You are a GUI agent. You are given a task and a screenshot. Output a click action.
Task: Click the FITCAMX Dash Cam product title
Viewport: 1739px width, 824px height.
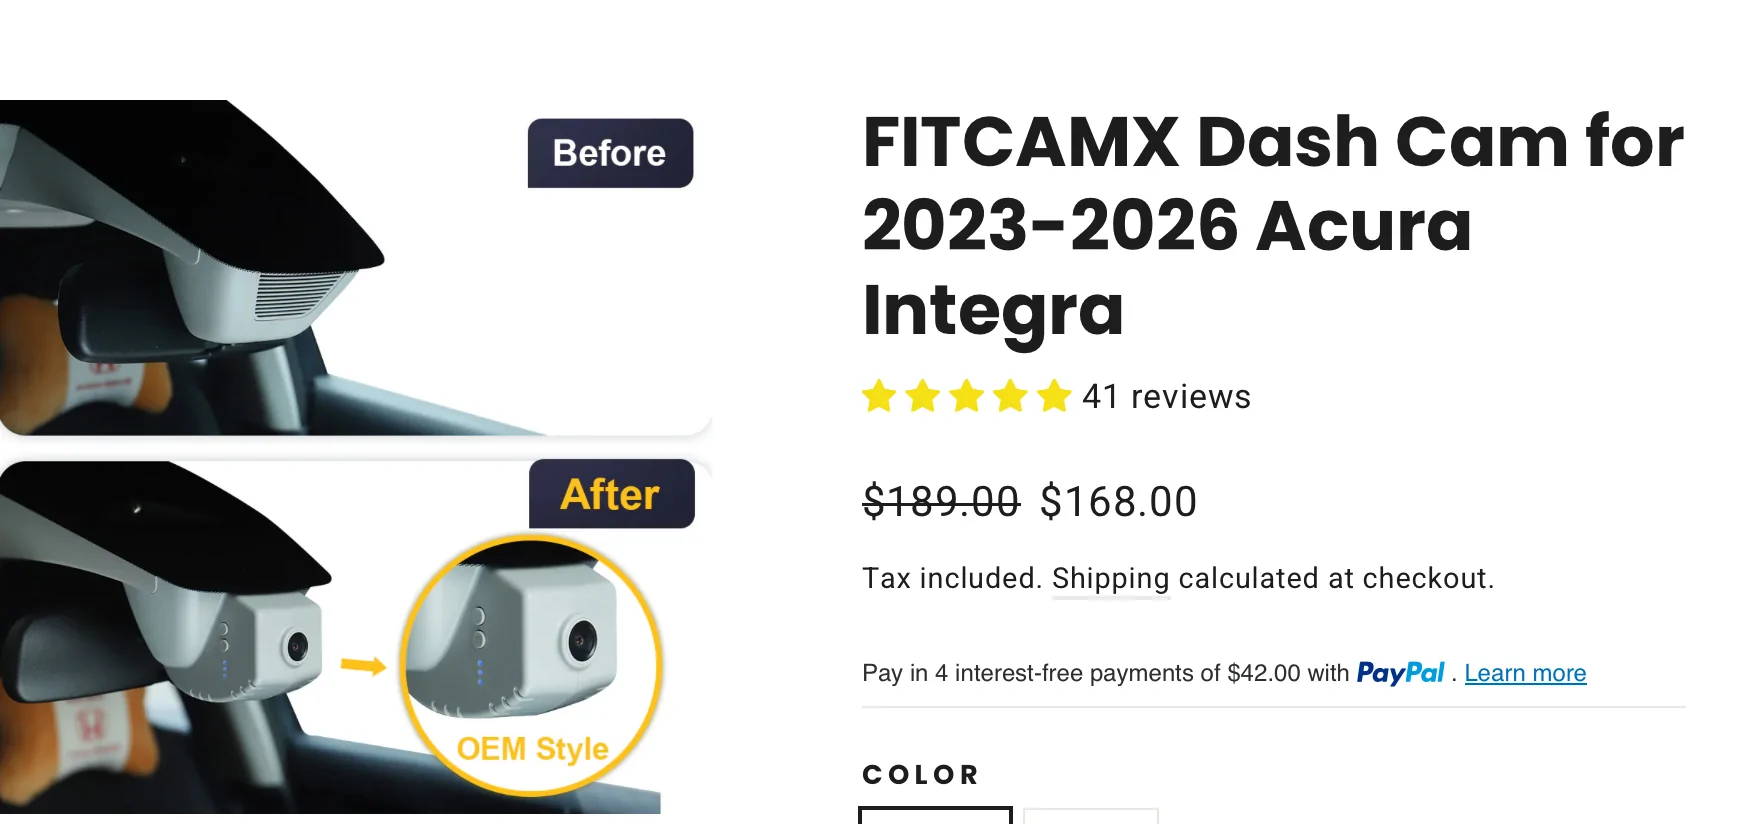(x=1272, y=225)
